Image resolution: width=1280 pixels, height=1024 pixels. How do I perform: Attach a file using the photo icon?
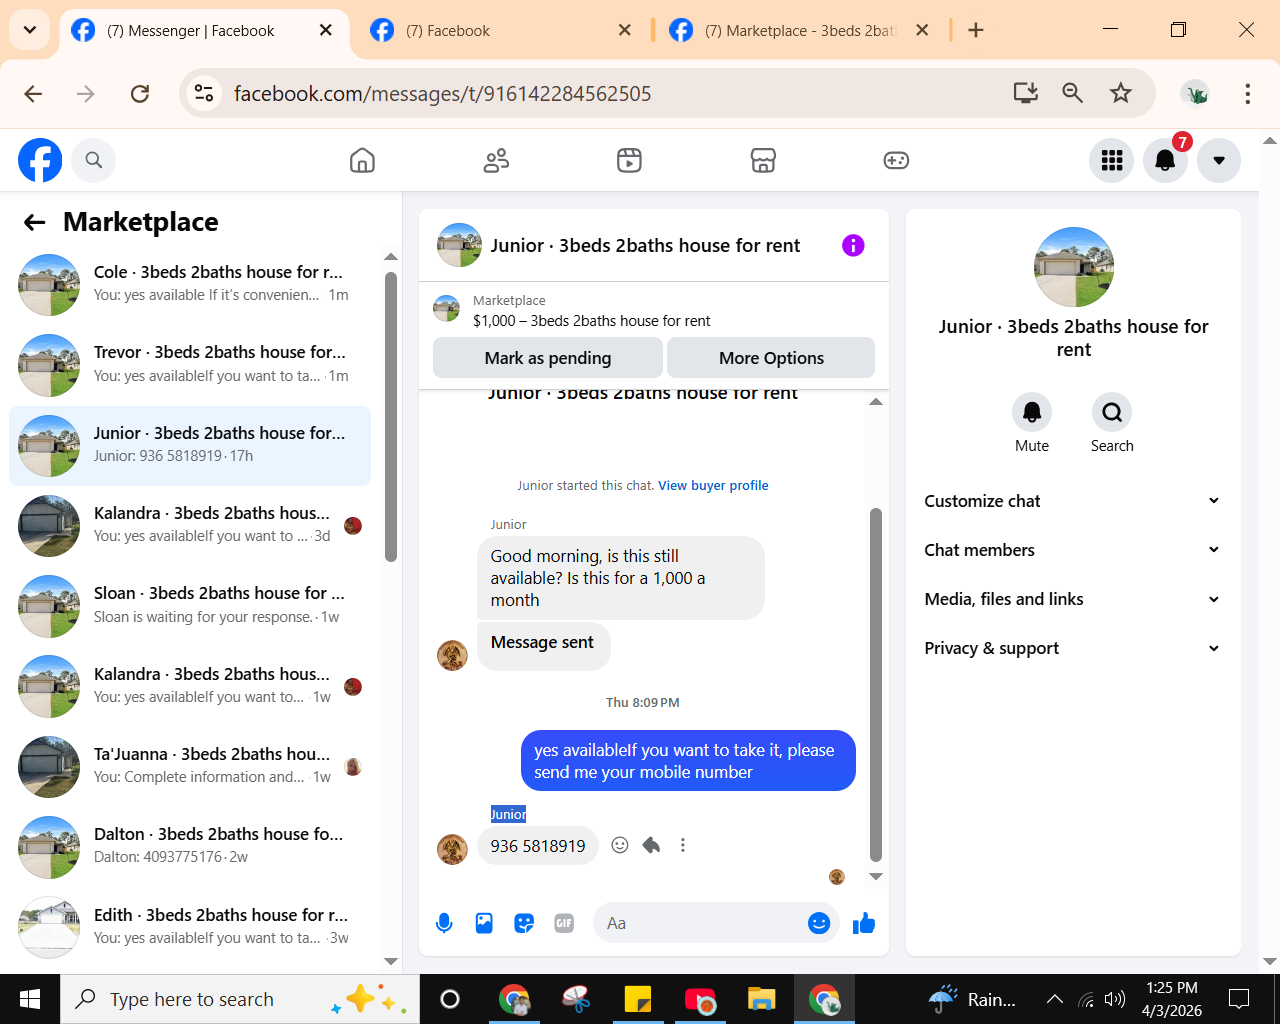pyautogui.click(x=484, y=923)
